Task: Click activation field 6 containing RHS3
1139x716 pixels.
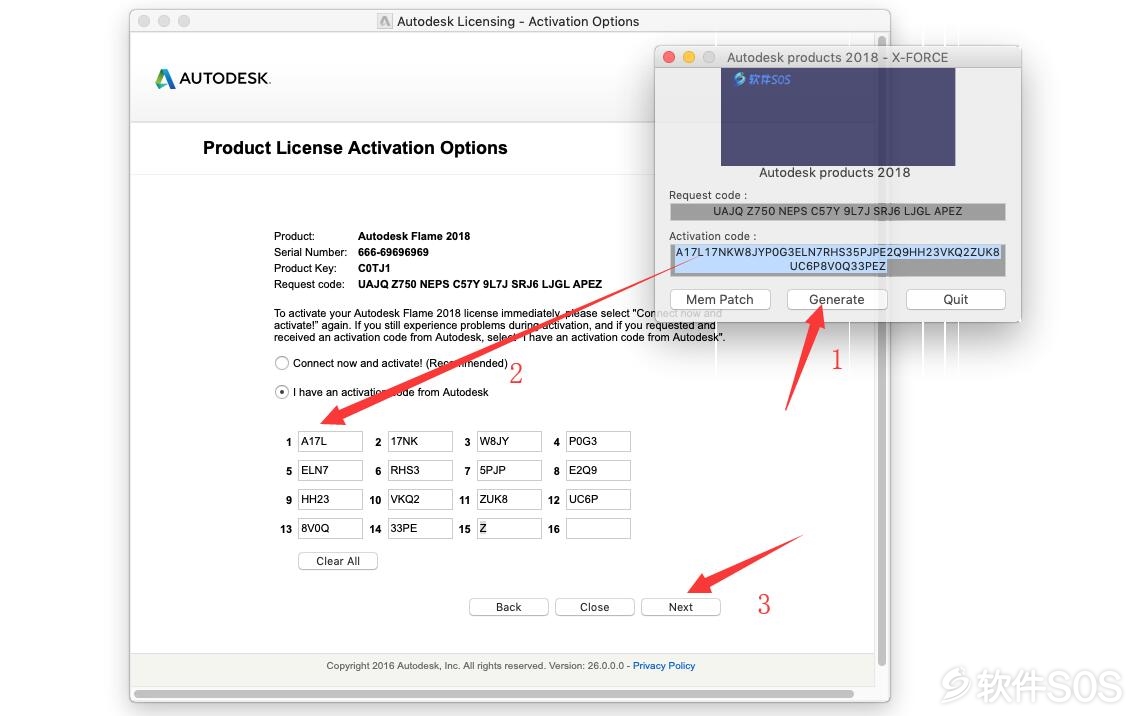Action: coord(420,471)
